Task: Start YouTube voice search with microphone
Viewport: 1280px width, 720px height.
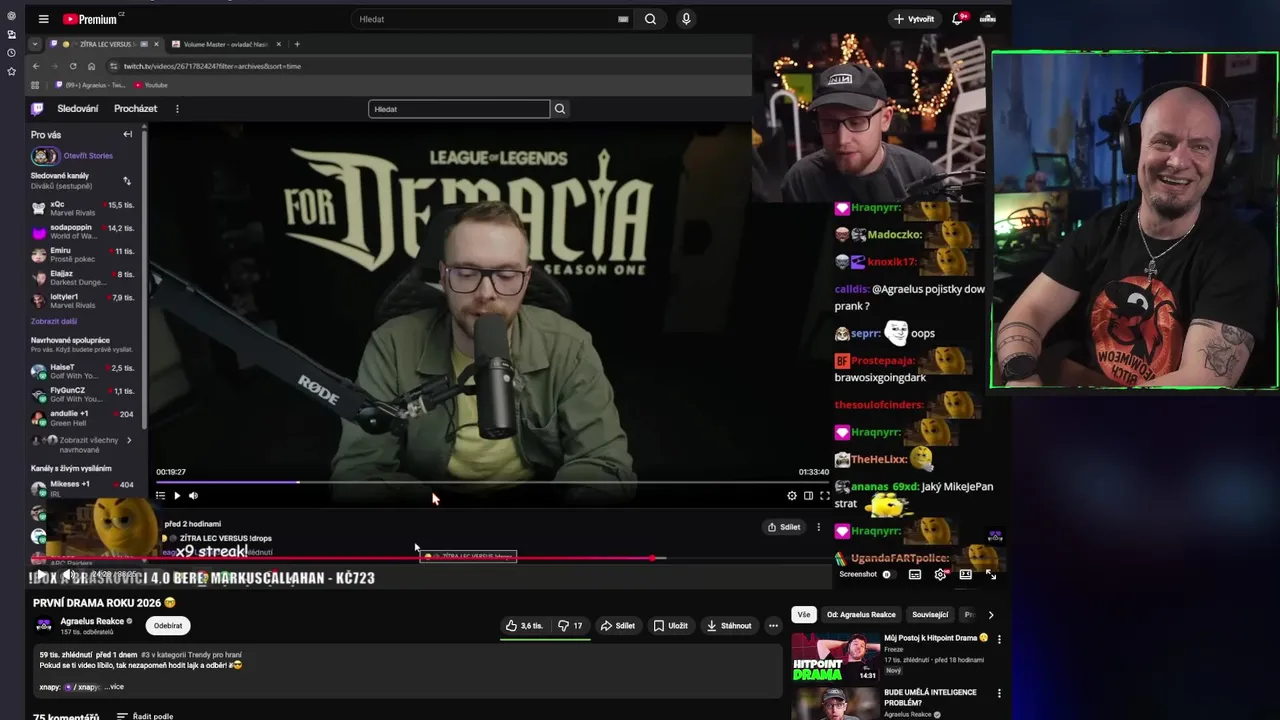Action: pos(686,19)
